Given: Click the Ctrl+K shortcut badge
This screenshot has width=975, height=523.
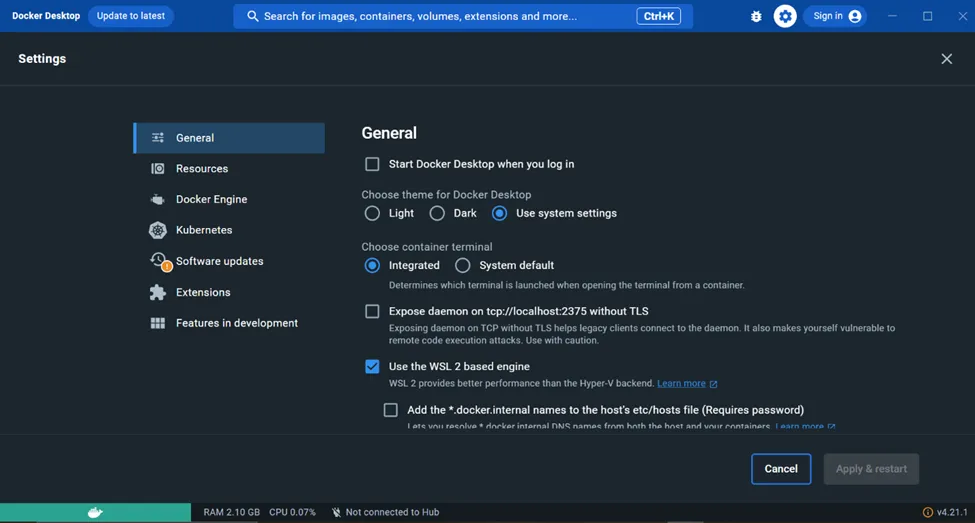Looking at the screenshot, I should pyautogui.click(x=658, y=16).
